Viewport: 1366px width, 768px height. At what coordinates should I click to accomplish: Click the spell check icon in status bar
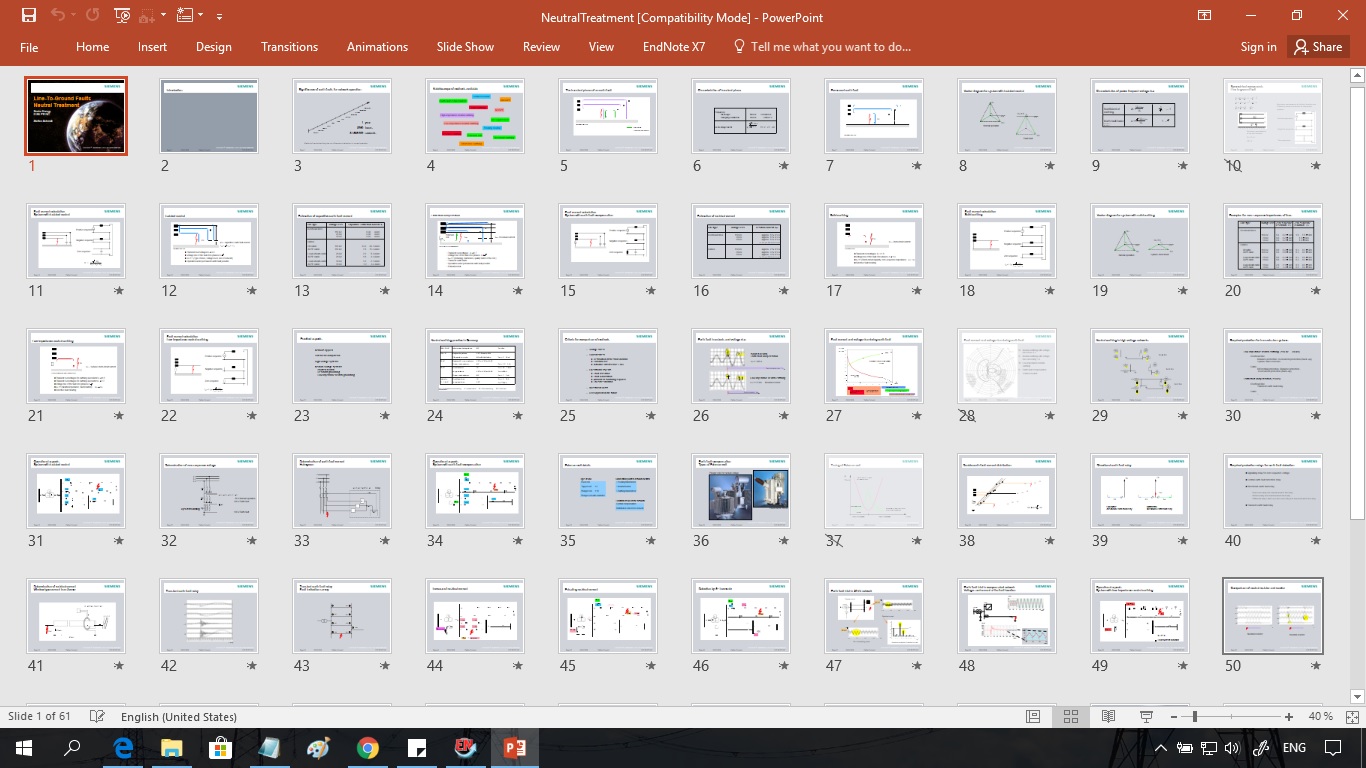(97, 717)
